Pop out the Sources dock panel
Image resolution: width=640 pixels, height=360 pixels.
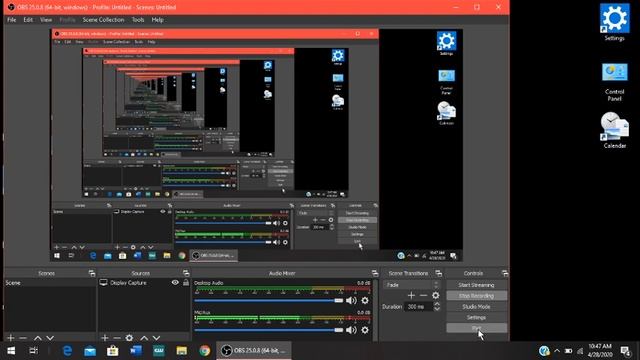pyautogui.click(x=186, y=273)
